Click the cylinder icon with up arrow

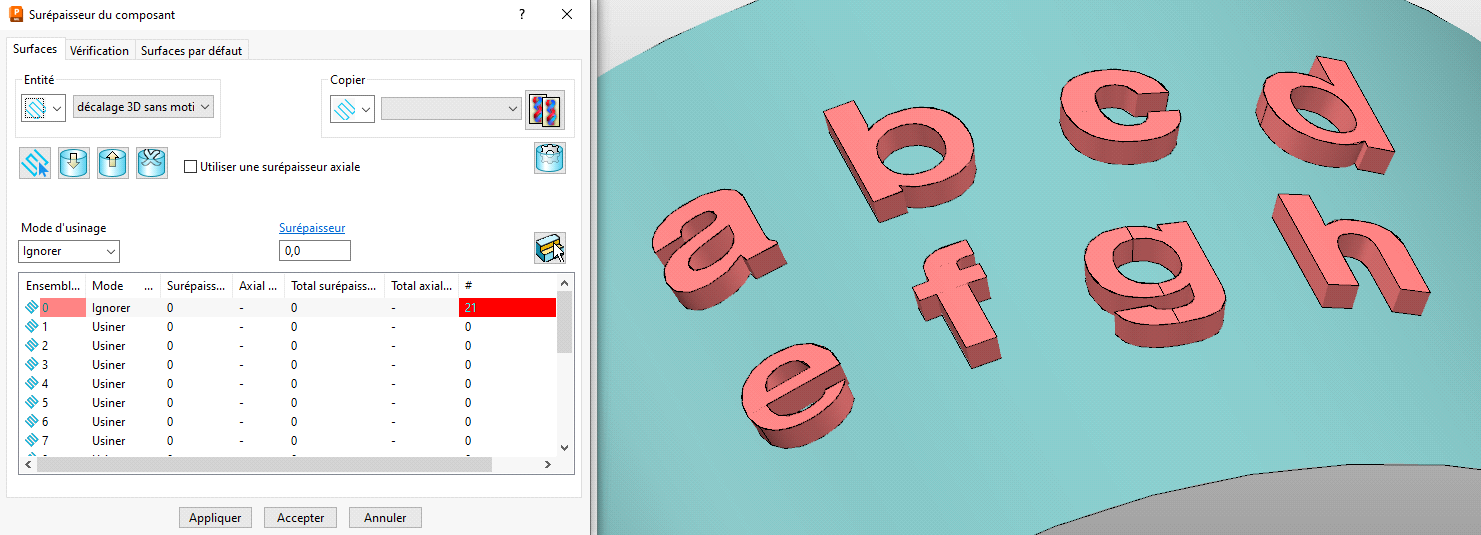113,162
